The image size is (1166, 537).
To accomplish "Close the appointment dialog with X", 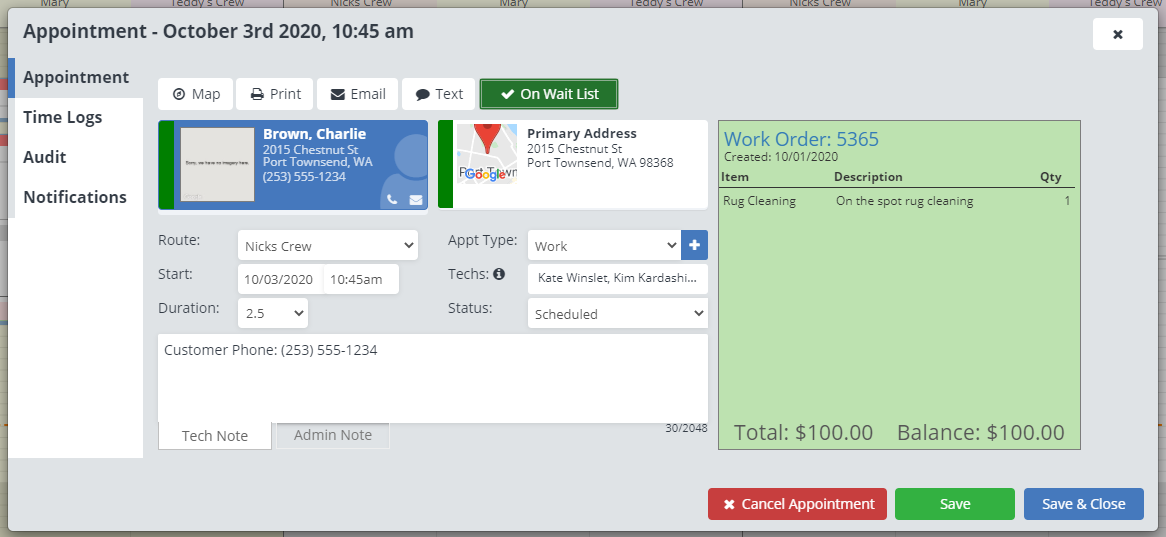I will pos(1117,34).
